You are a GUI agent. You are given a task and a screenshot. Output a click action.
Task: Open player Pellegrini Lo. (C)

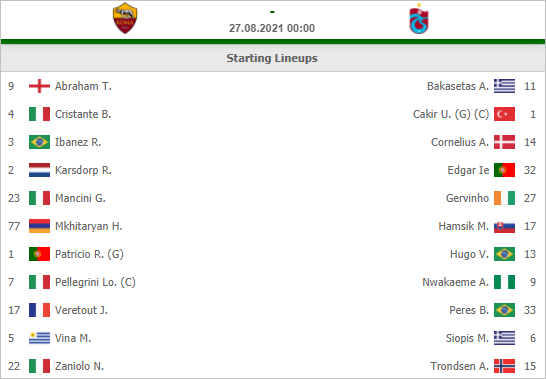pyautogui.click(x=95, y=282)
